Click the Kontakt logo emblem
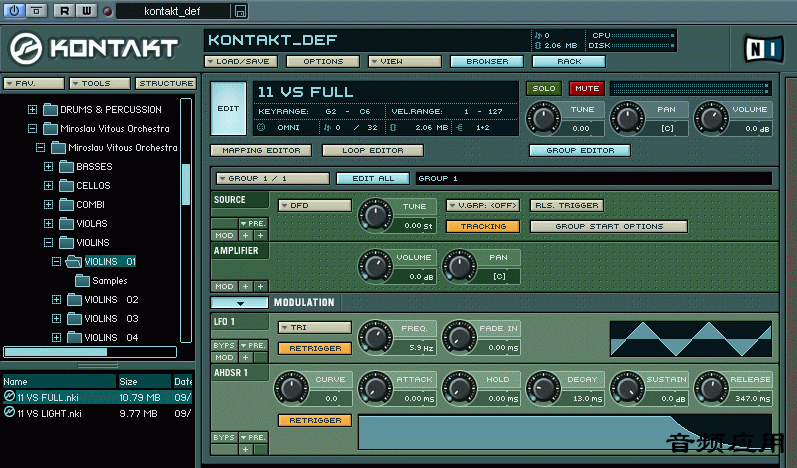 (x=26, y=48)
